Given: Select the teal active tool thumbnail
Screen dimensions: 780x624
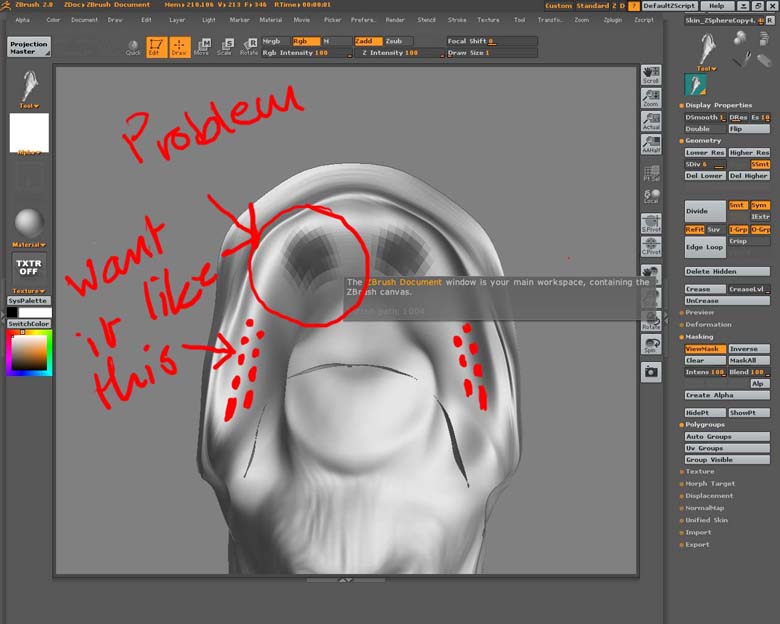Looking at the screenshot, I should point(695,85).
